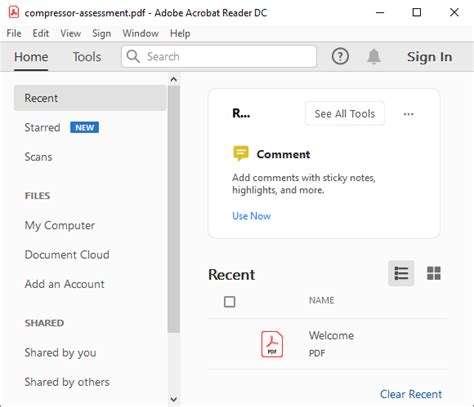The width and height of the screenshot is (474, 407).
Task: Select Recent in the sidebar
Action: [90, 98]
